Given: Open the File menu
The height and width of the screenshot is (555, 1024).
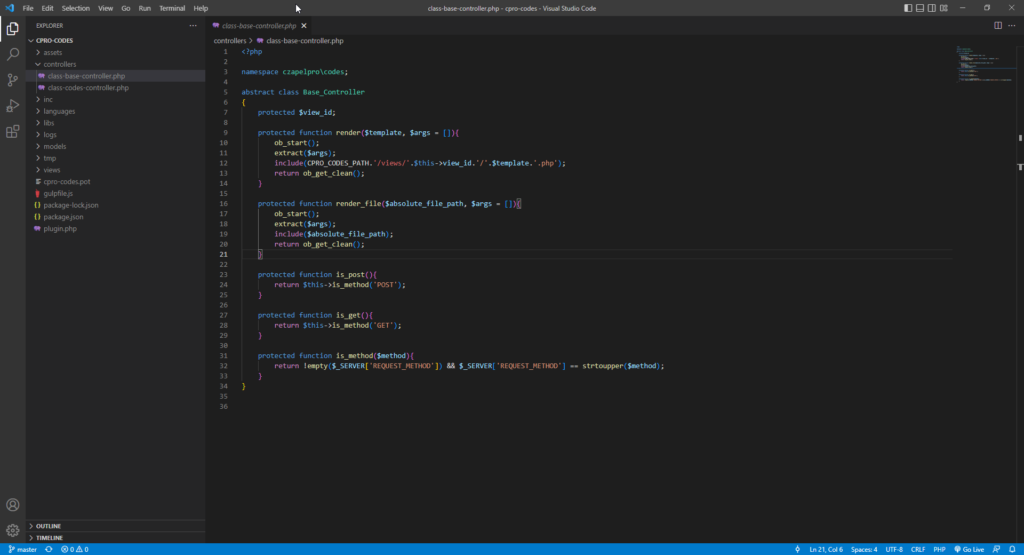Looking at the screenshot, I should click(28, 8).
